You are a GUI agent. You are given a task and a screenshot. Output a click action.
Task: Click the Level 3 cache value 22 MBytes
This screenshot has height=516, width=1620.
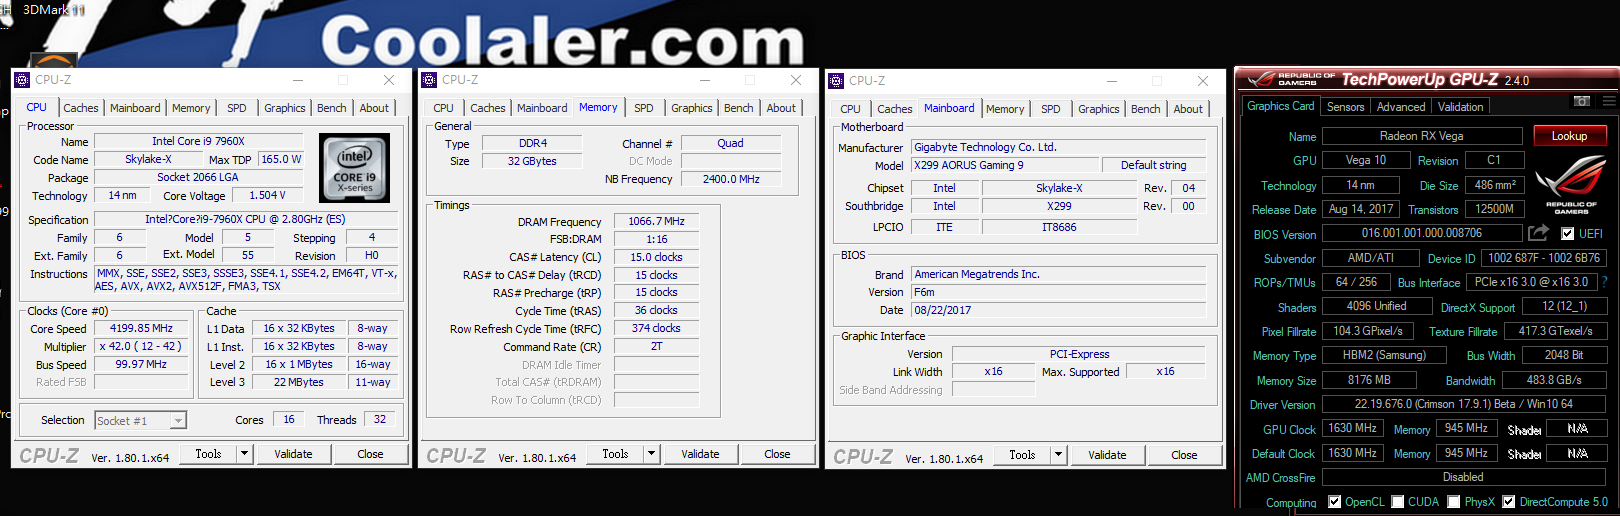(298, 382)
